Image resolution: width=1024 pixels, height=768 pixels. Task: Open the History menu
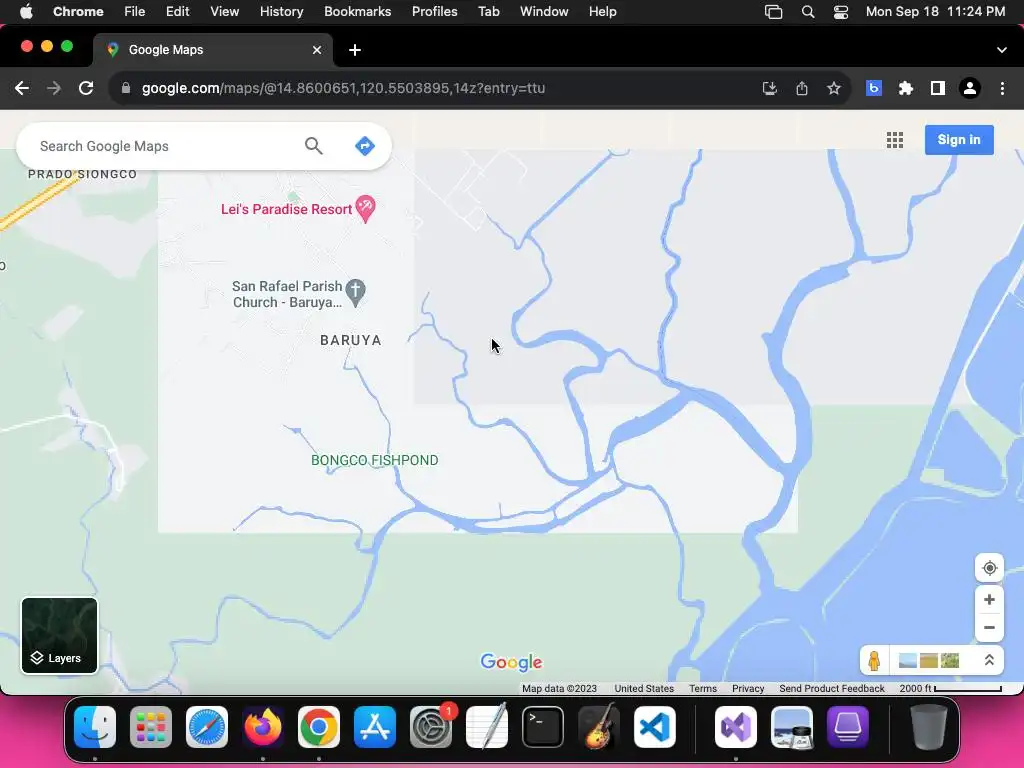281,11
